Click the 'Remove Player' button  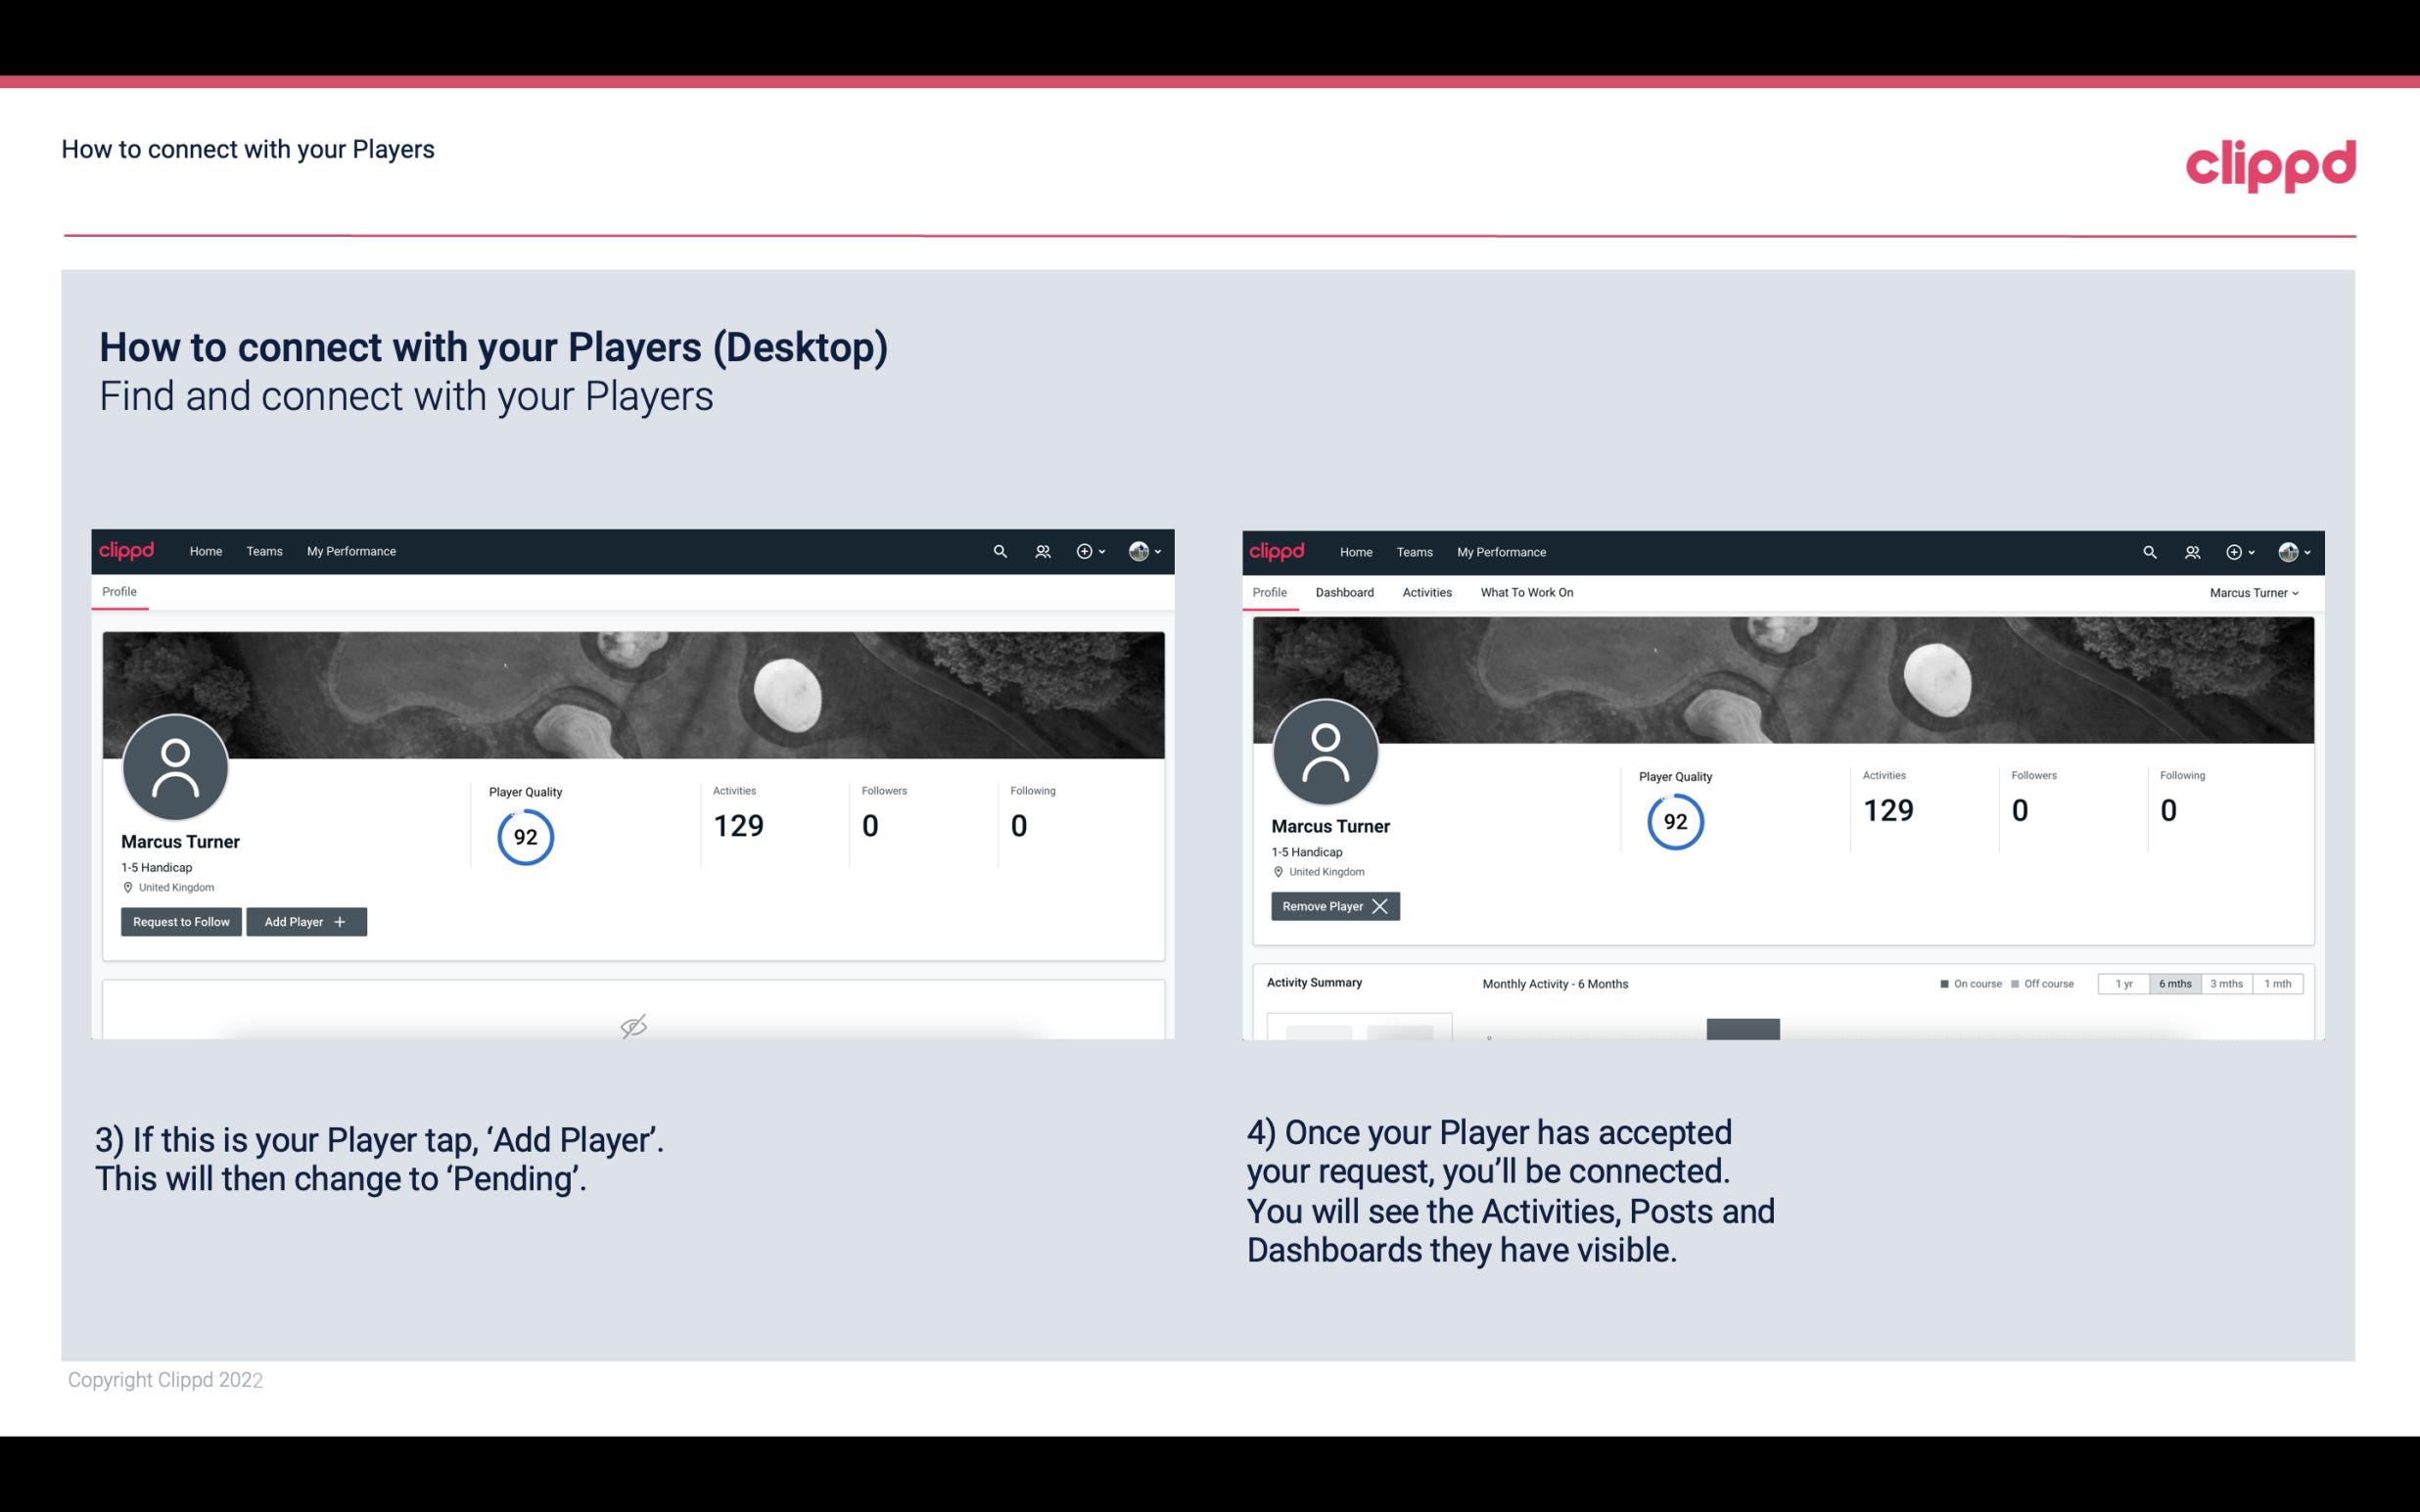pos(1332,906)
